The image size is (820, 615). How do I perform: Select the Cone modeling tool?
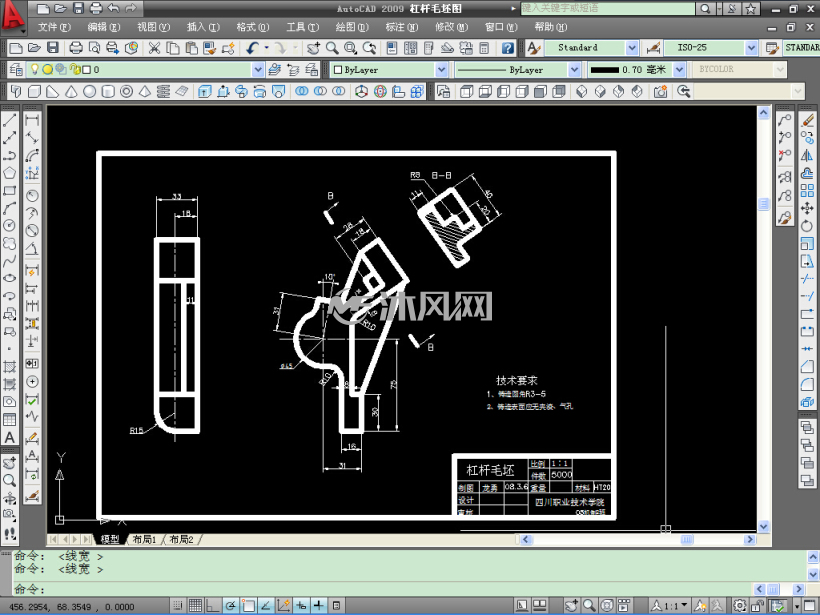(x=71, y=92)
